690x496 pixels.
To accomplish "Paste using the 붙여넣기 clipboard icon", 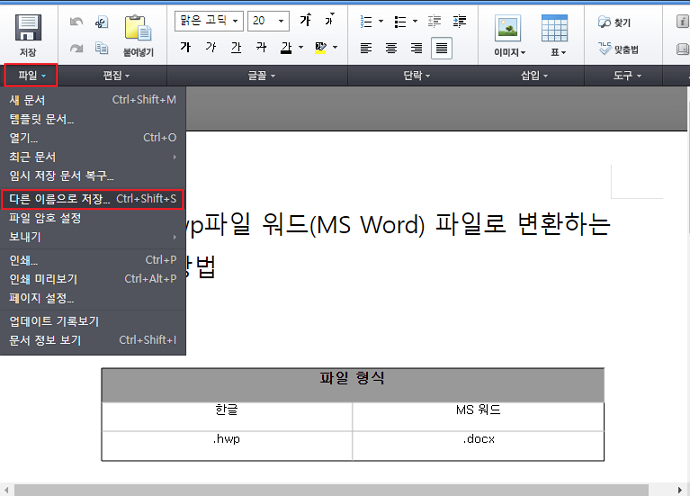I will (x=138, y=28).
